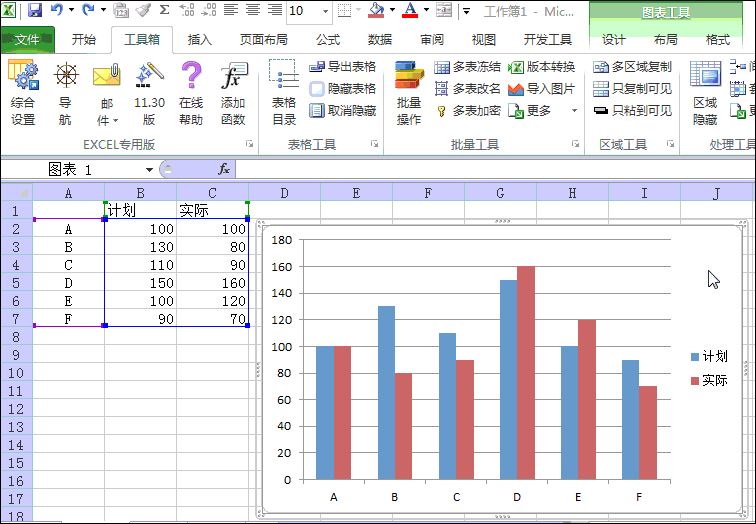Toggle 取消隐藏 unhide sheets option

pos(343,111)
